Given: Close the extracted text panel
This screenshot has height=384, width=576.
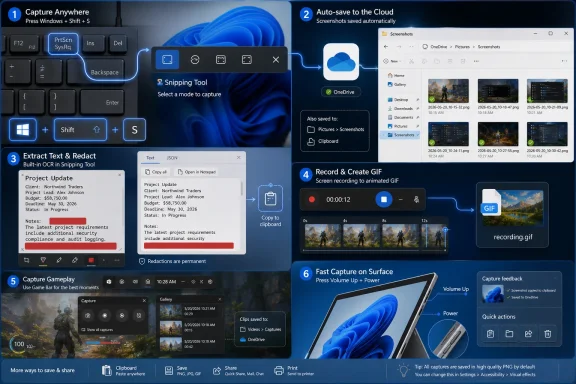Looking at the screenshot, I should pos(239,157).
